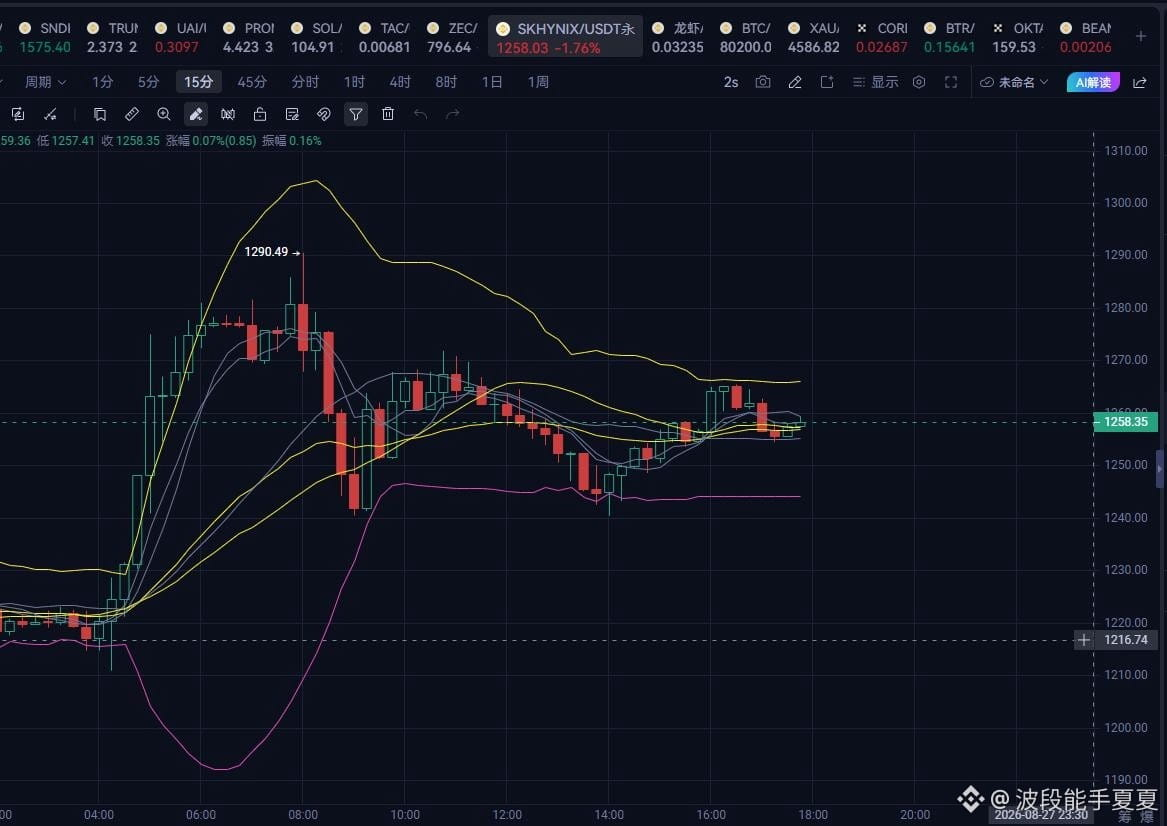Click the undo arrow icon
This screenshot has height=826, width=1167.
pos(421,114)
